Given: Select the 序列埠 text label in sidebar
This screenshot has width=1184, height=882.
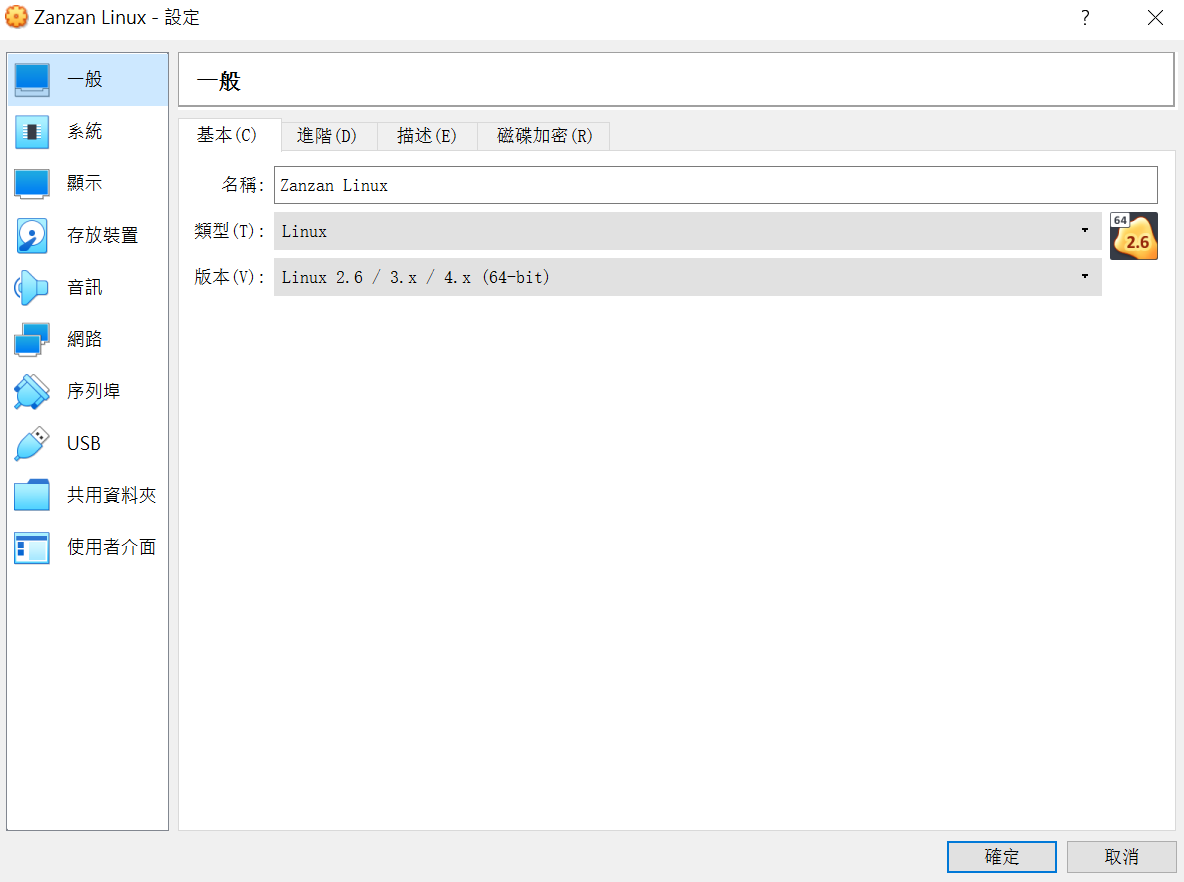Looking at the screenshot, I should pyautogui.click(x=94, y=391).
